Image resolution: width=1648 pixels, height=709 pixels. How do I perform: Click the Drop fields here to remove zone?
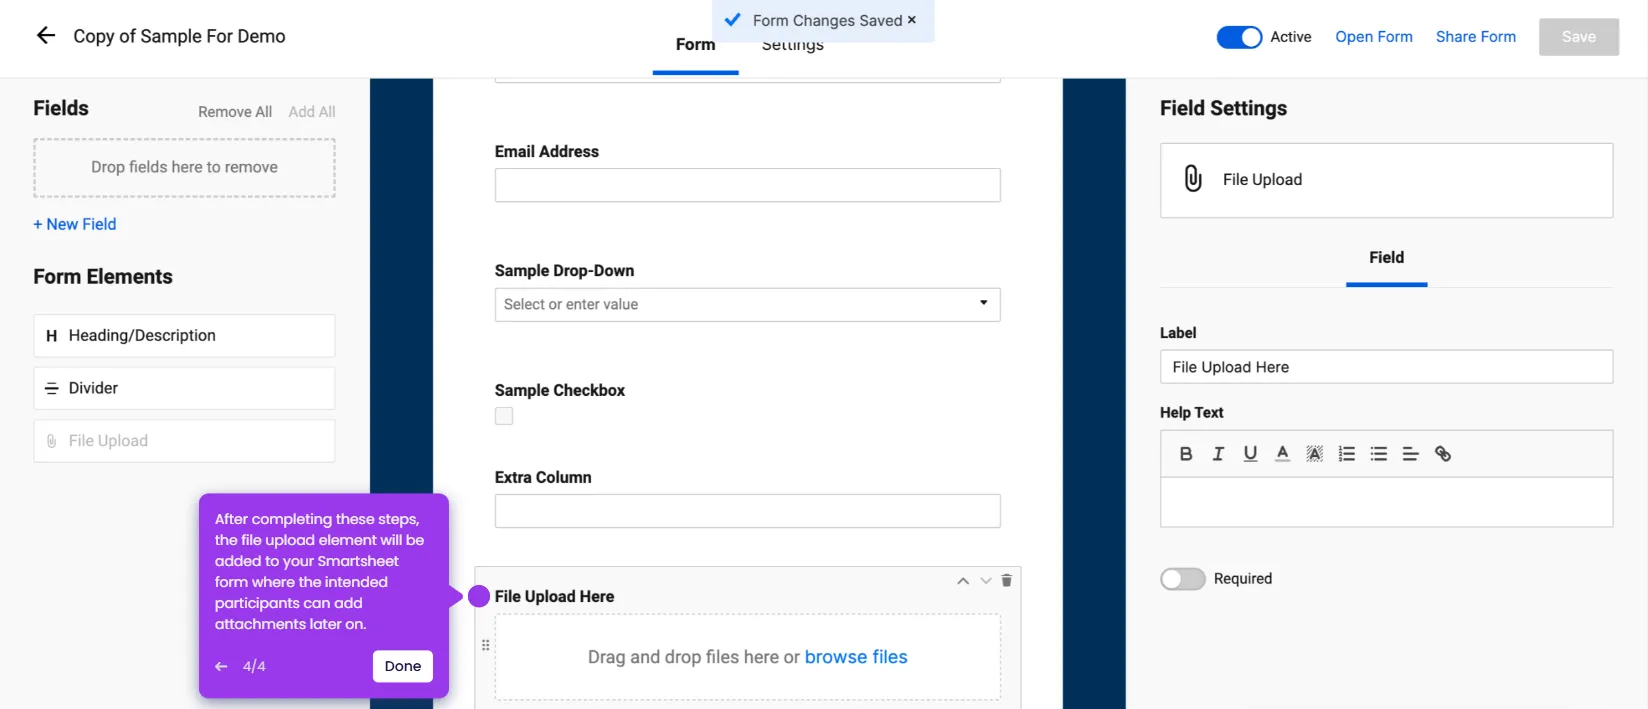pos(184,168)
